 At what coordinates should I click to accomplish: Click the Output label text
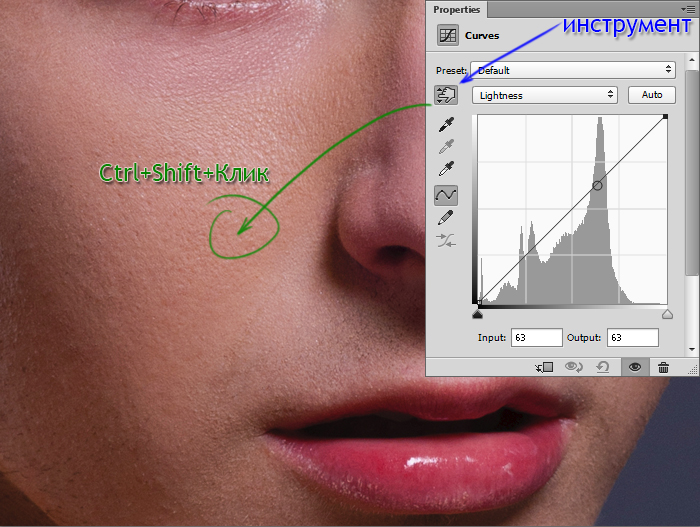coord(584,338)
